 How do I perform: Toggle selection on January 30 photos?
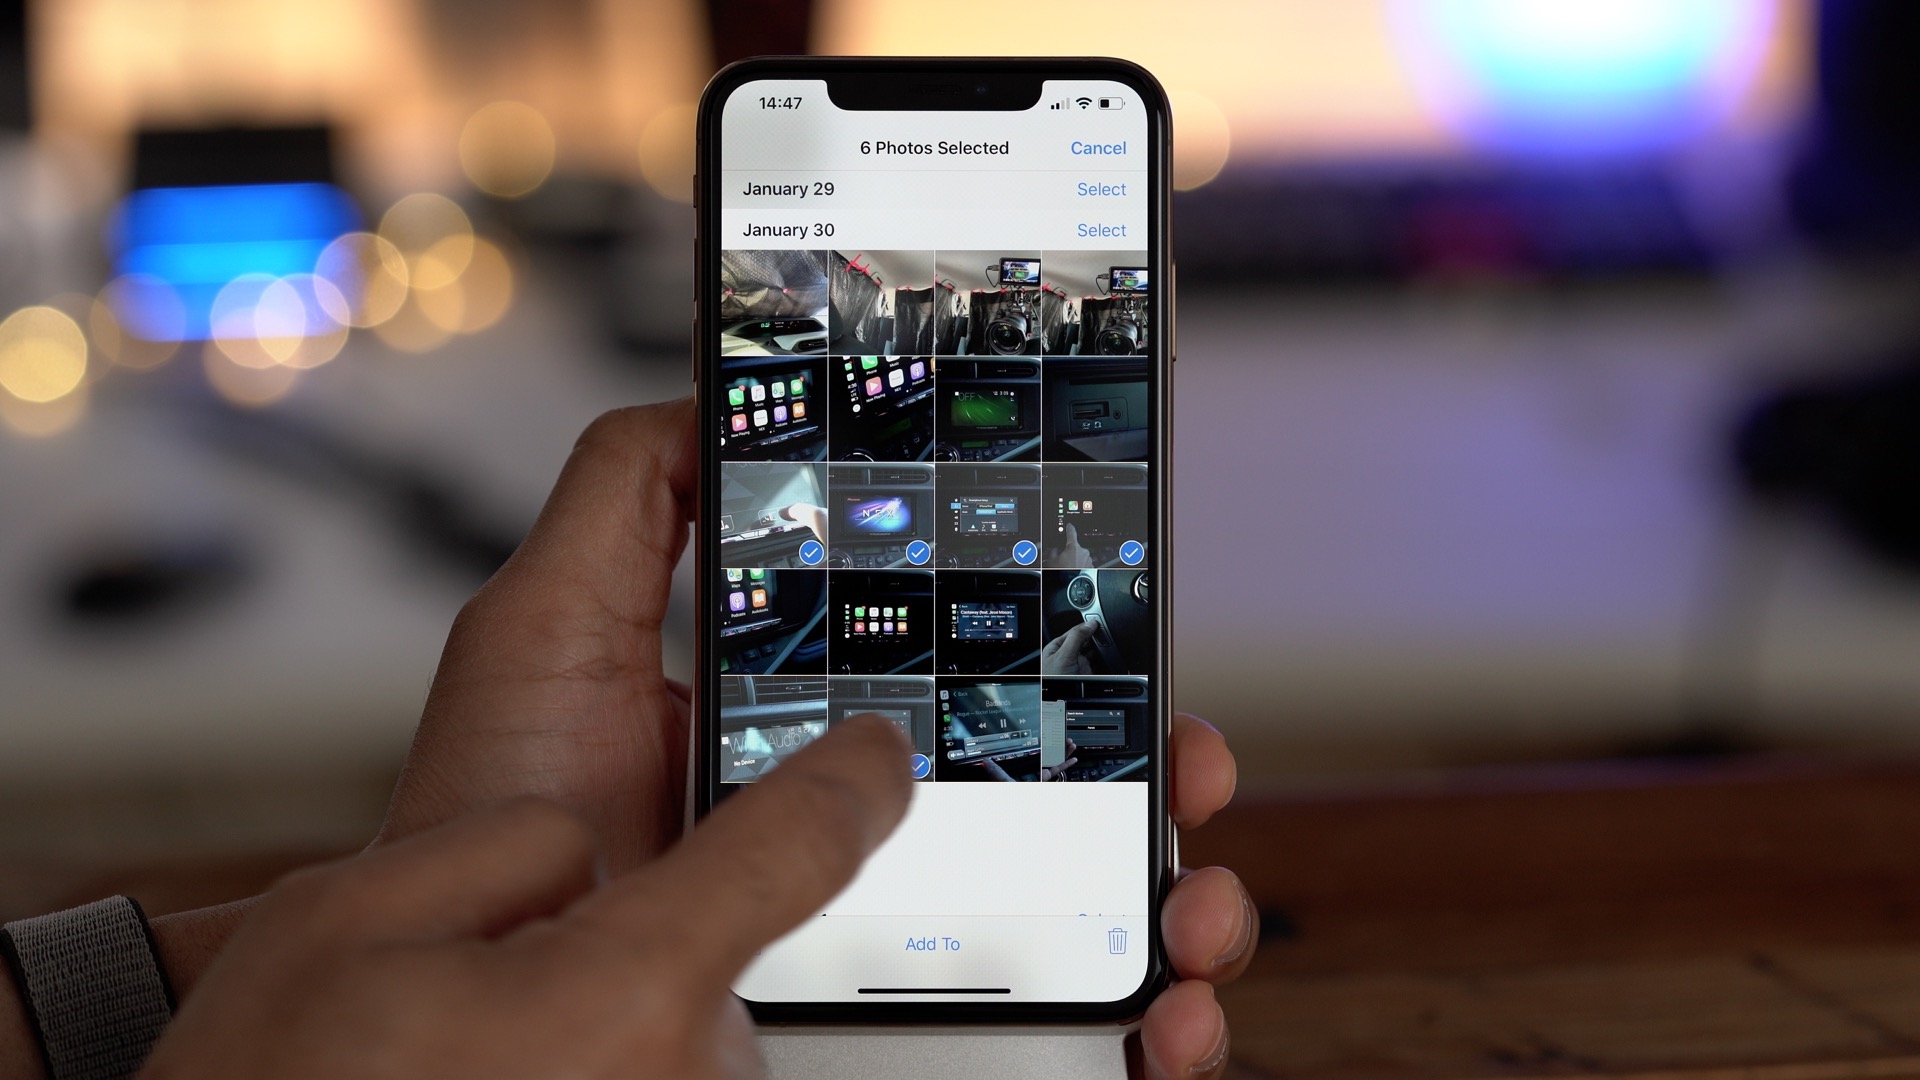click(x=1101, y=229)
